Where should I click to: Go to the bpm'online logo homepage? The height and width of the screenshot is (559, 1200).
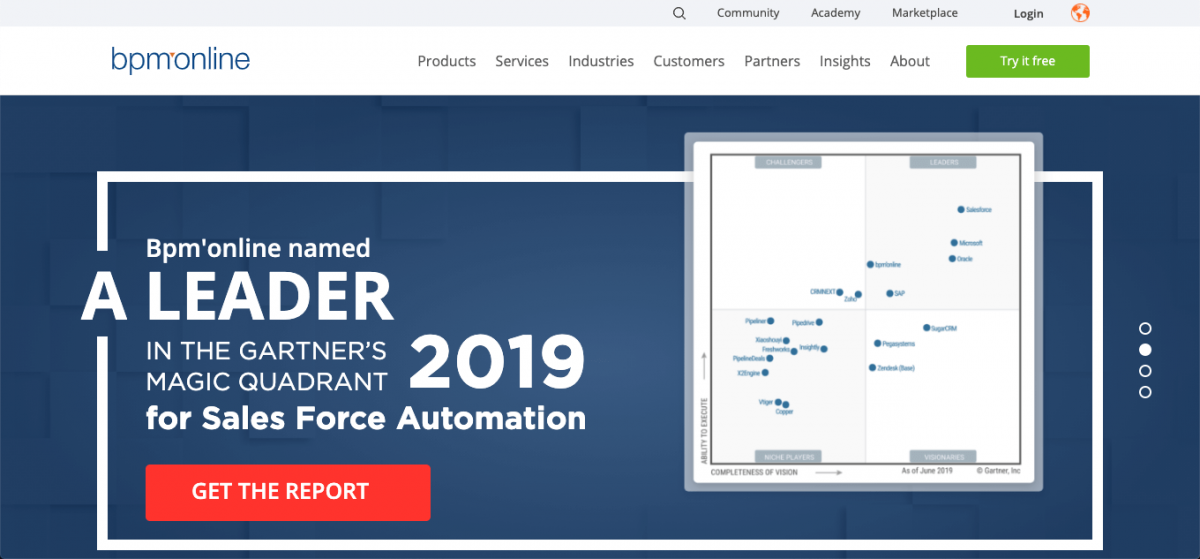tap(181, 60)
